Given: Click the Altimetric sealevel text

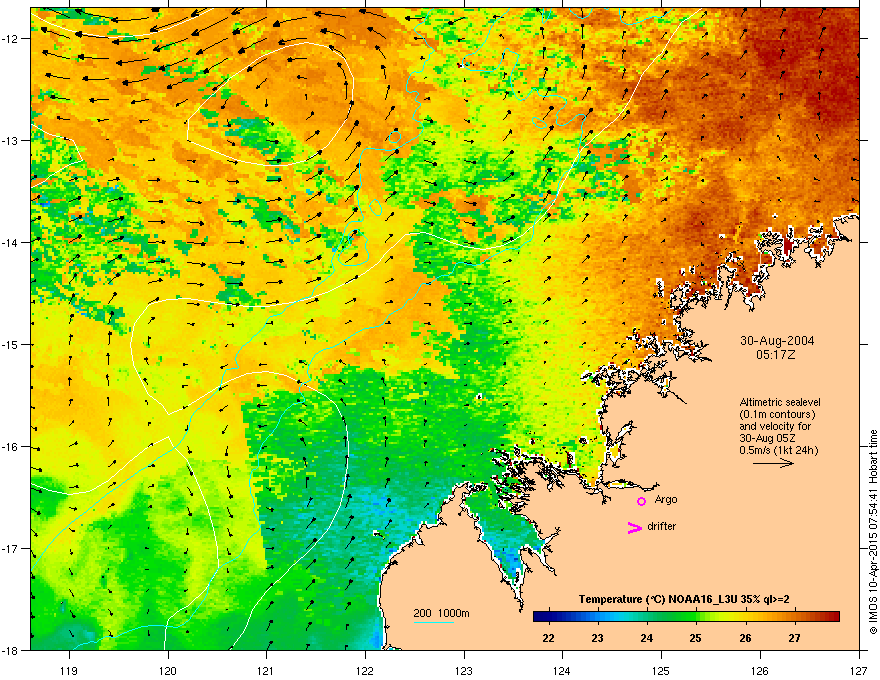Looking at the screenshot, I should point(780,402).
